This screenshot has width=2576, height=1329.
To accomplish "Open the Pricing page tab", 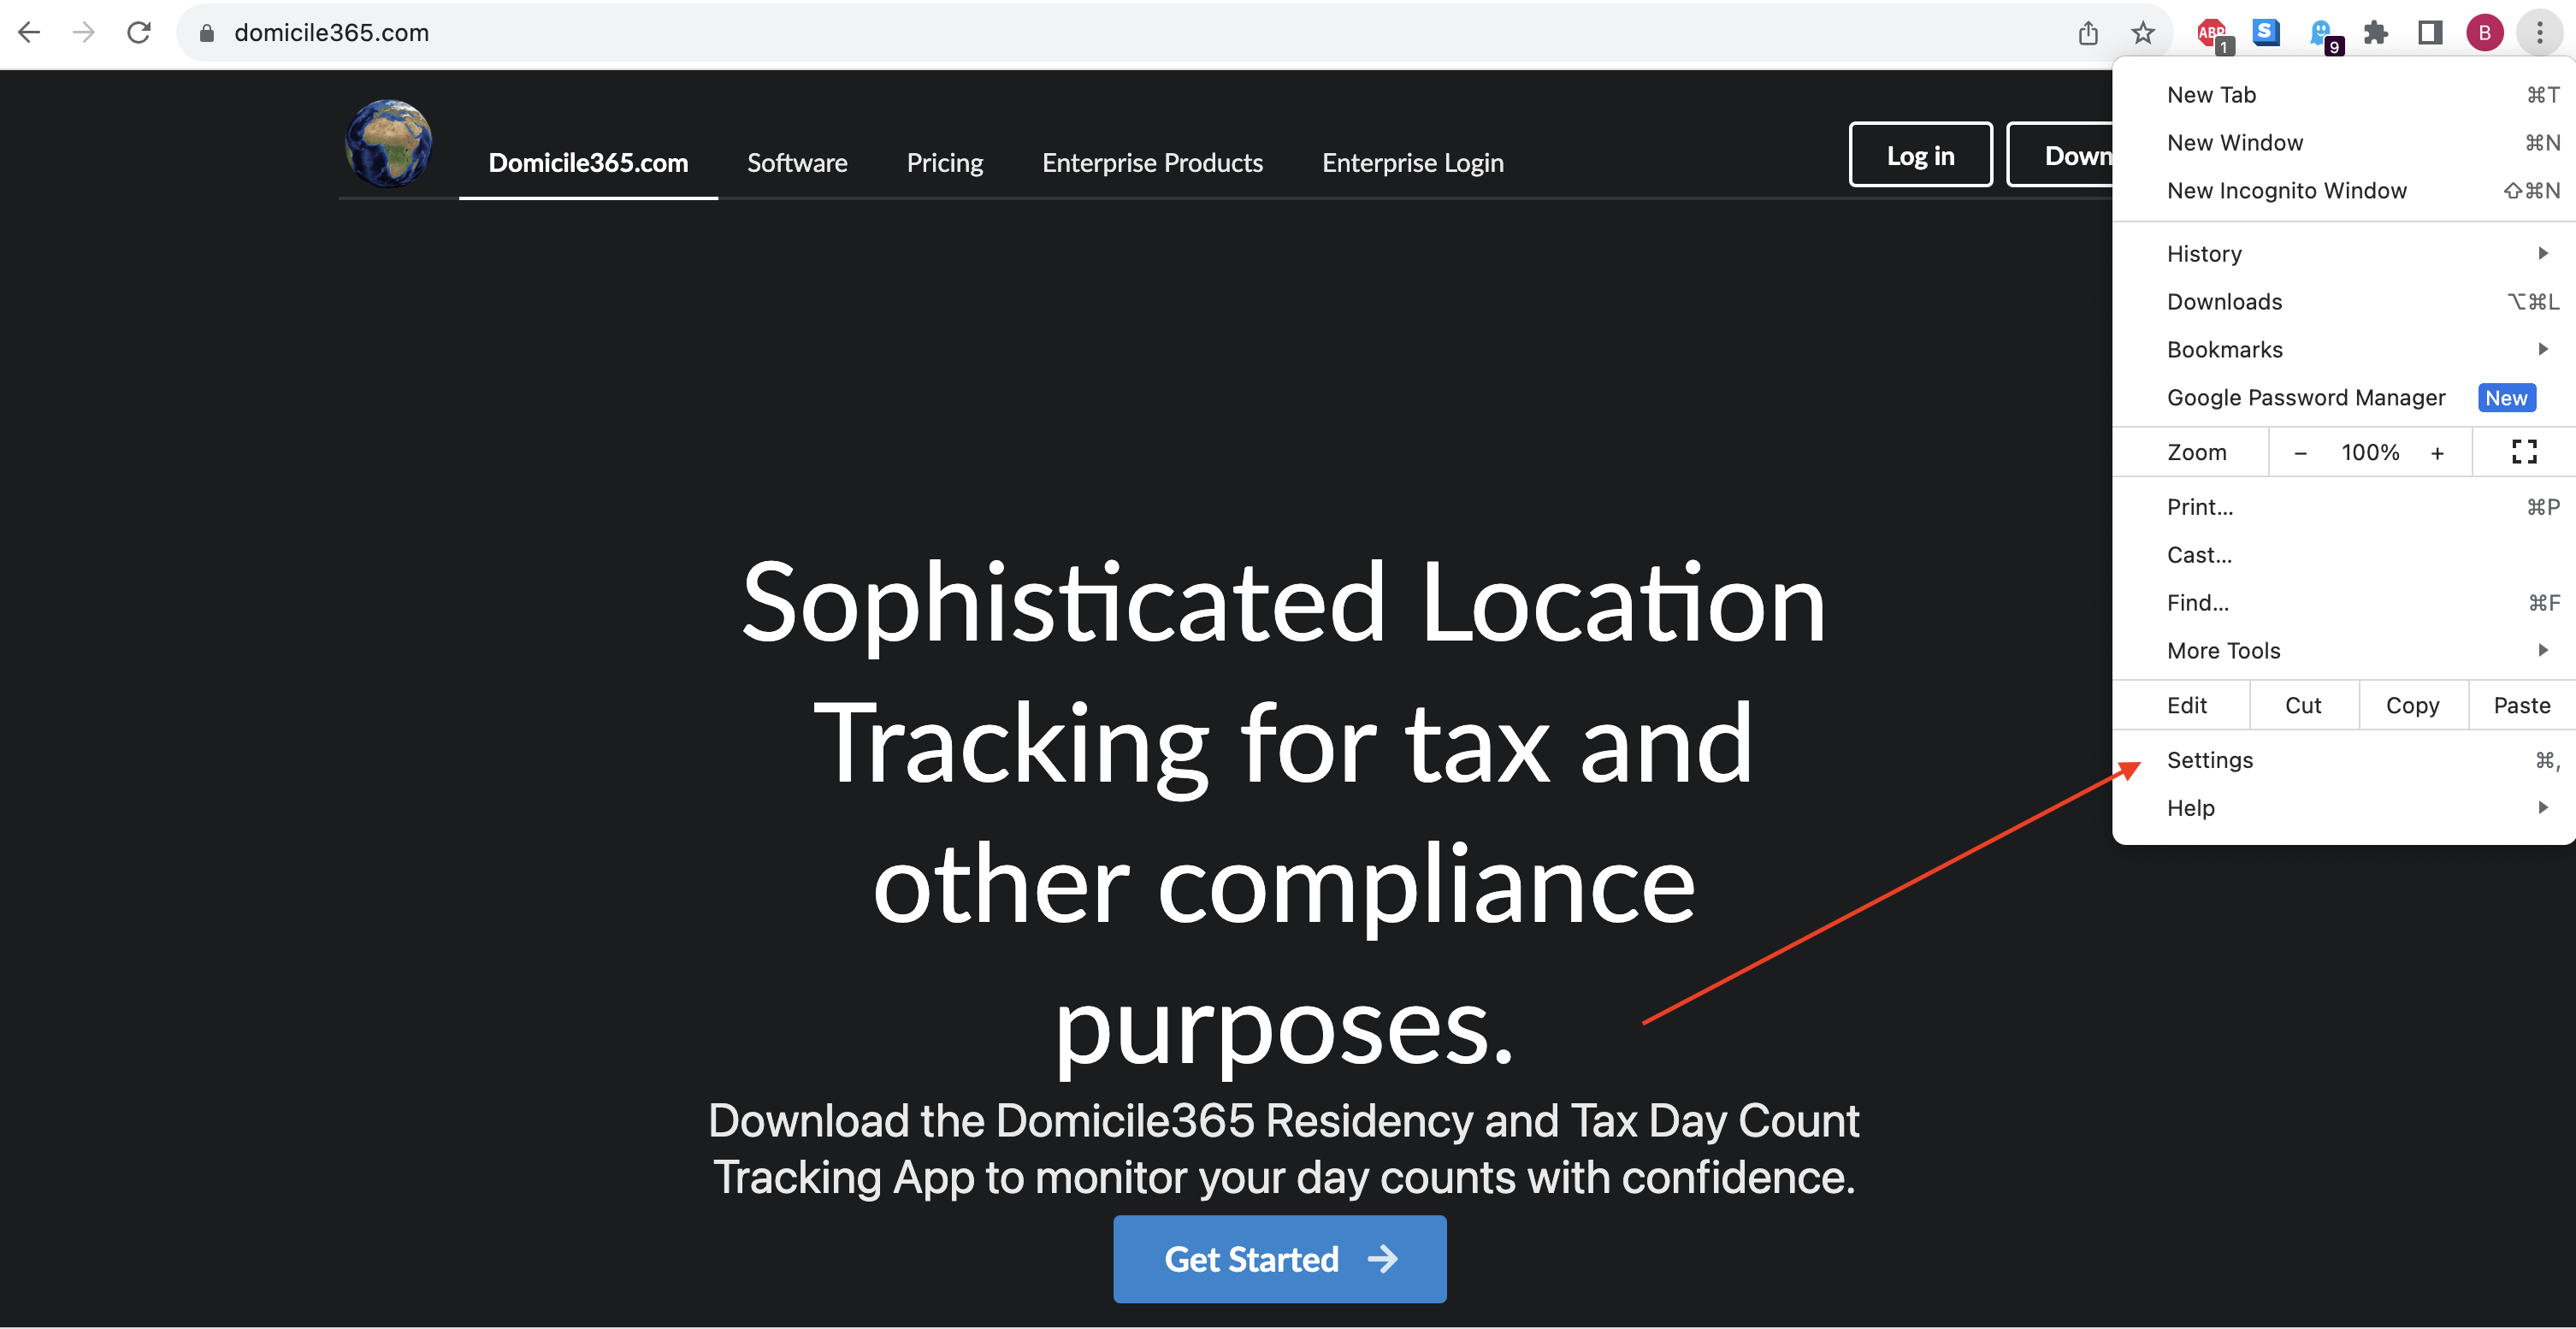I will [944, 162].
